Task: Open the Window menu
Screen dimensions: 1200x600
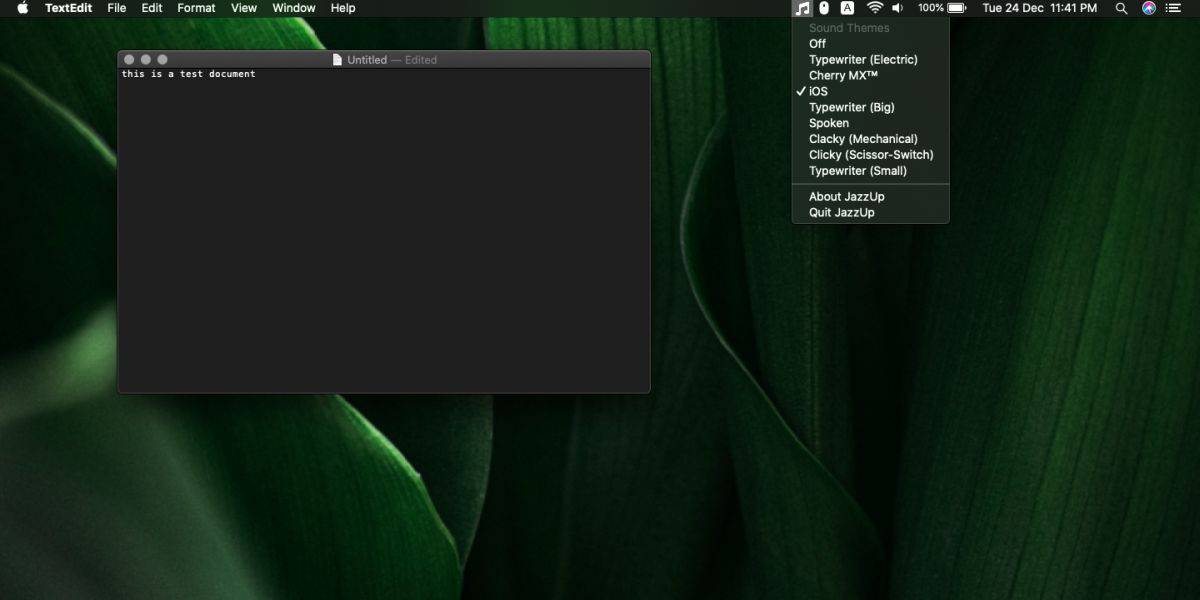Action: click(294, 8)
